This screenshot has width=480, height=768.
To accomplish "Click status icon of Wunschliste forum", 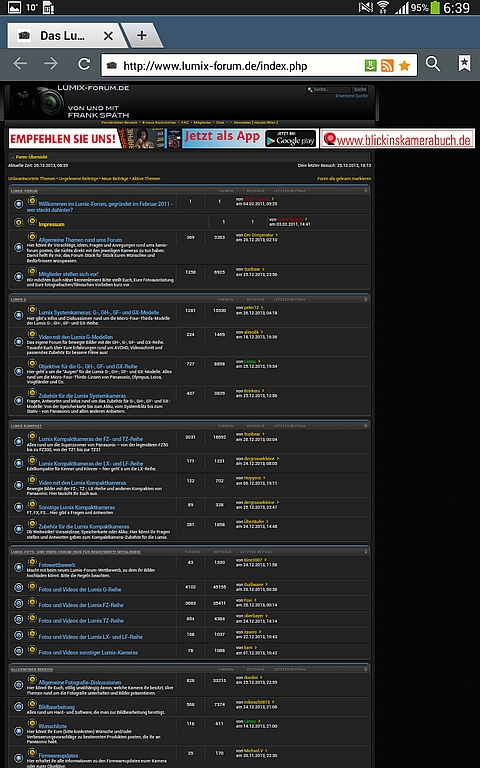I will [19, 730].
